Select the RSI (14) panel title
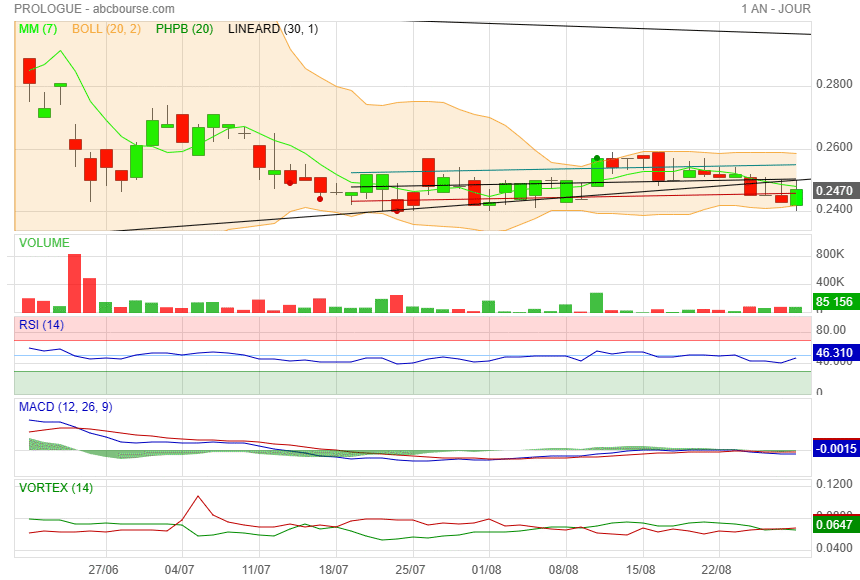This screenshot has width=860, height=580. click(x=42, y=324)
